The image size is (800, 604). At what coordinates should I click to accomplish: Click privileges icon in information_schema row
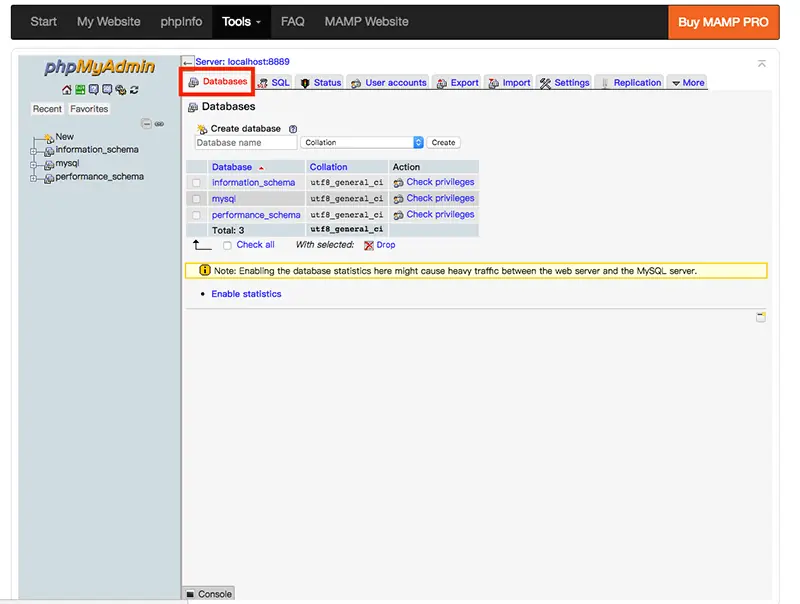[x=398, y=183]
